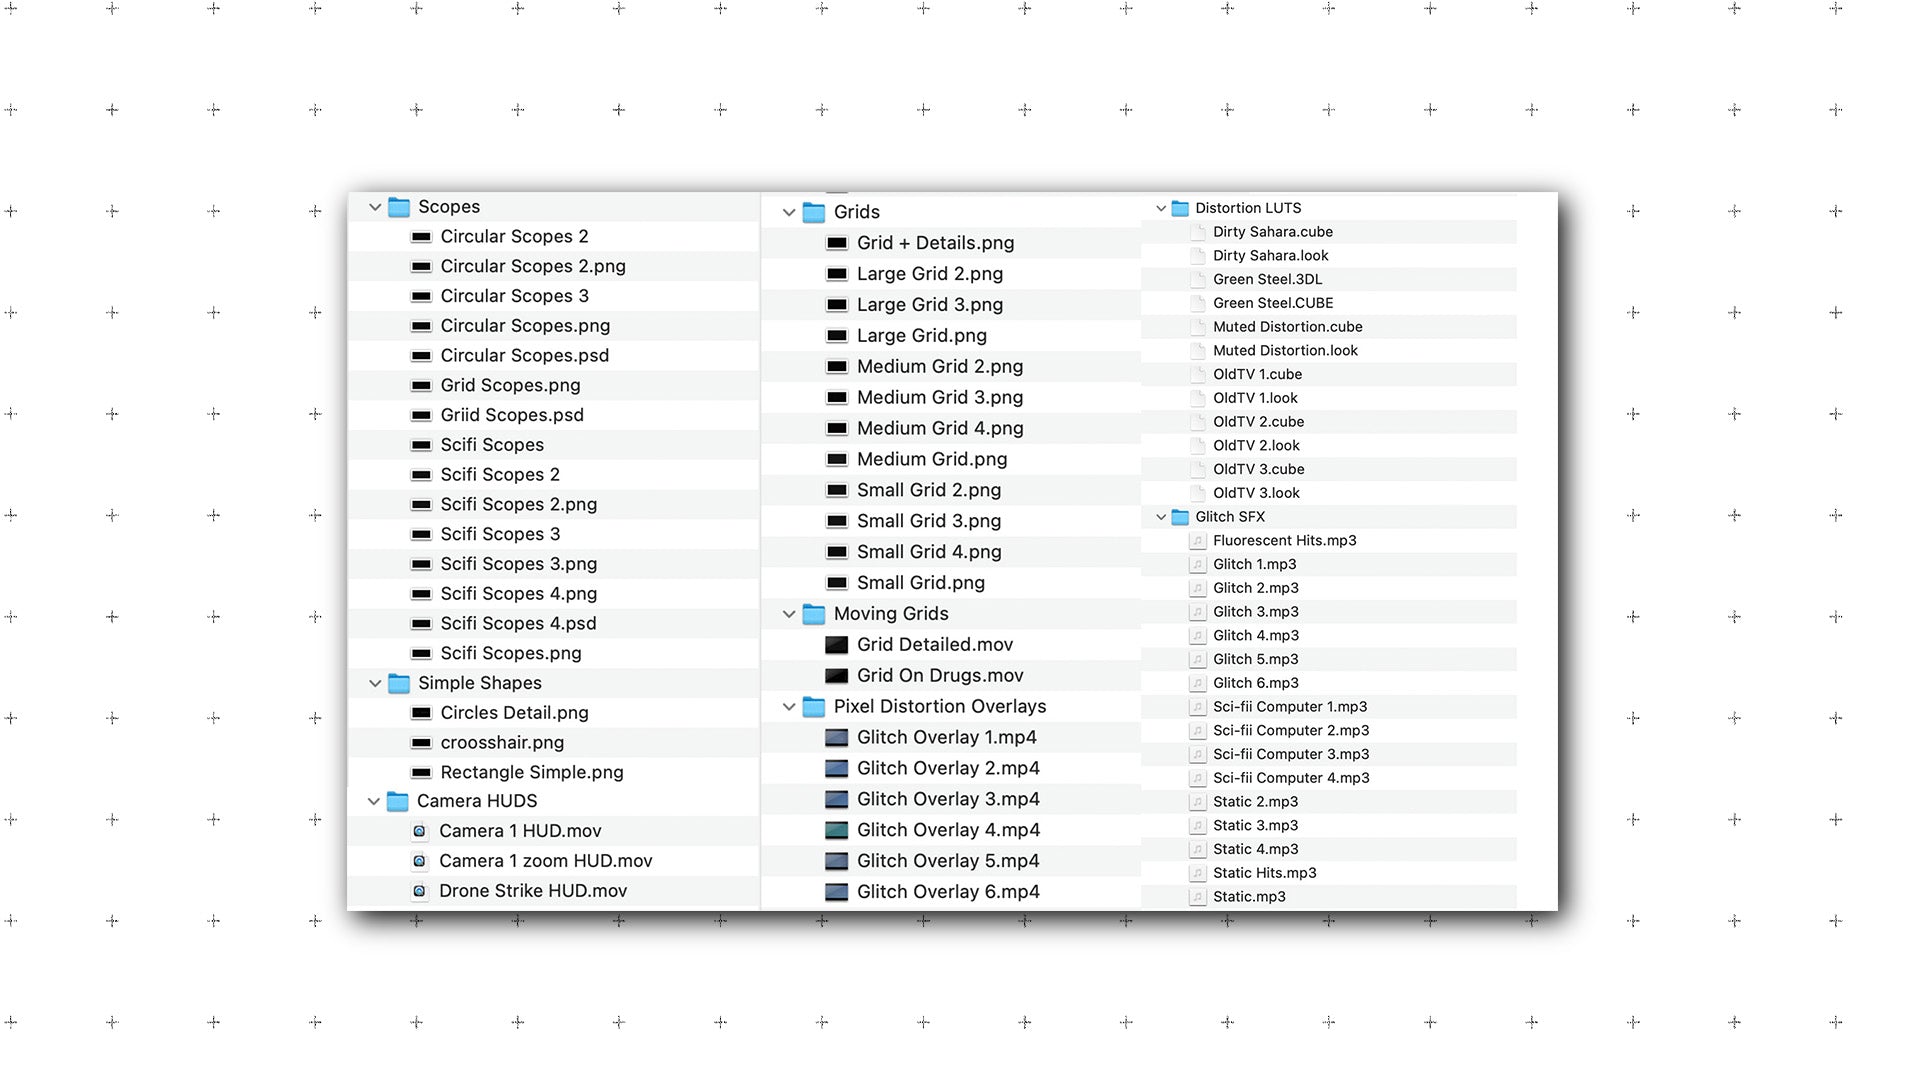Click the Glitch Overlay 4.mp4 thumbnail icon
Screen dimensions: 1920x1080
tap(836, 830)
